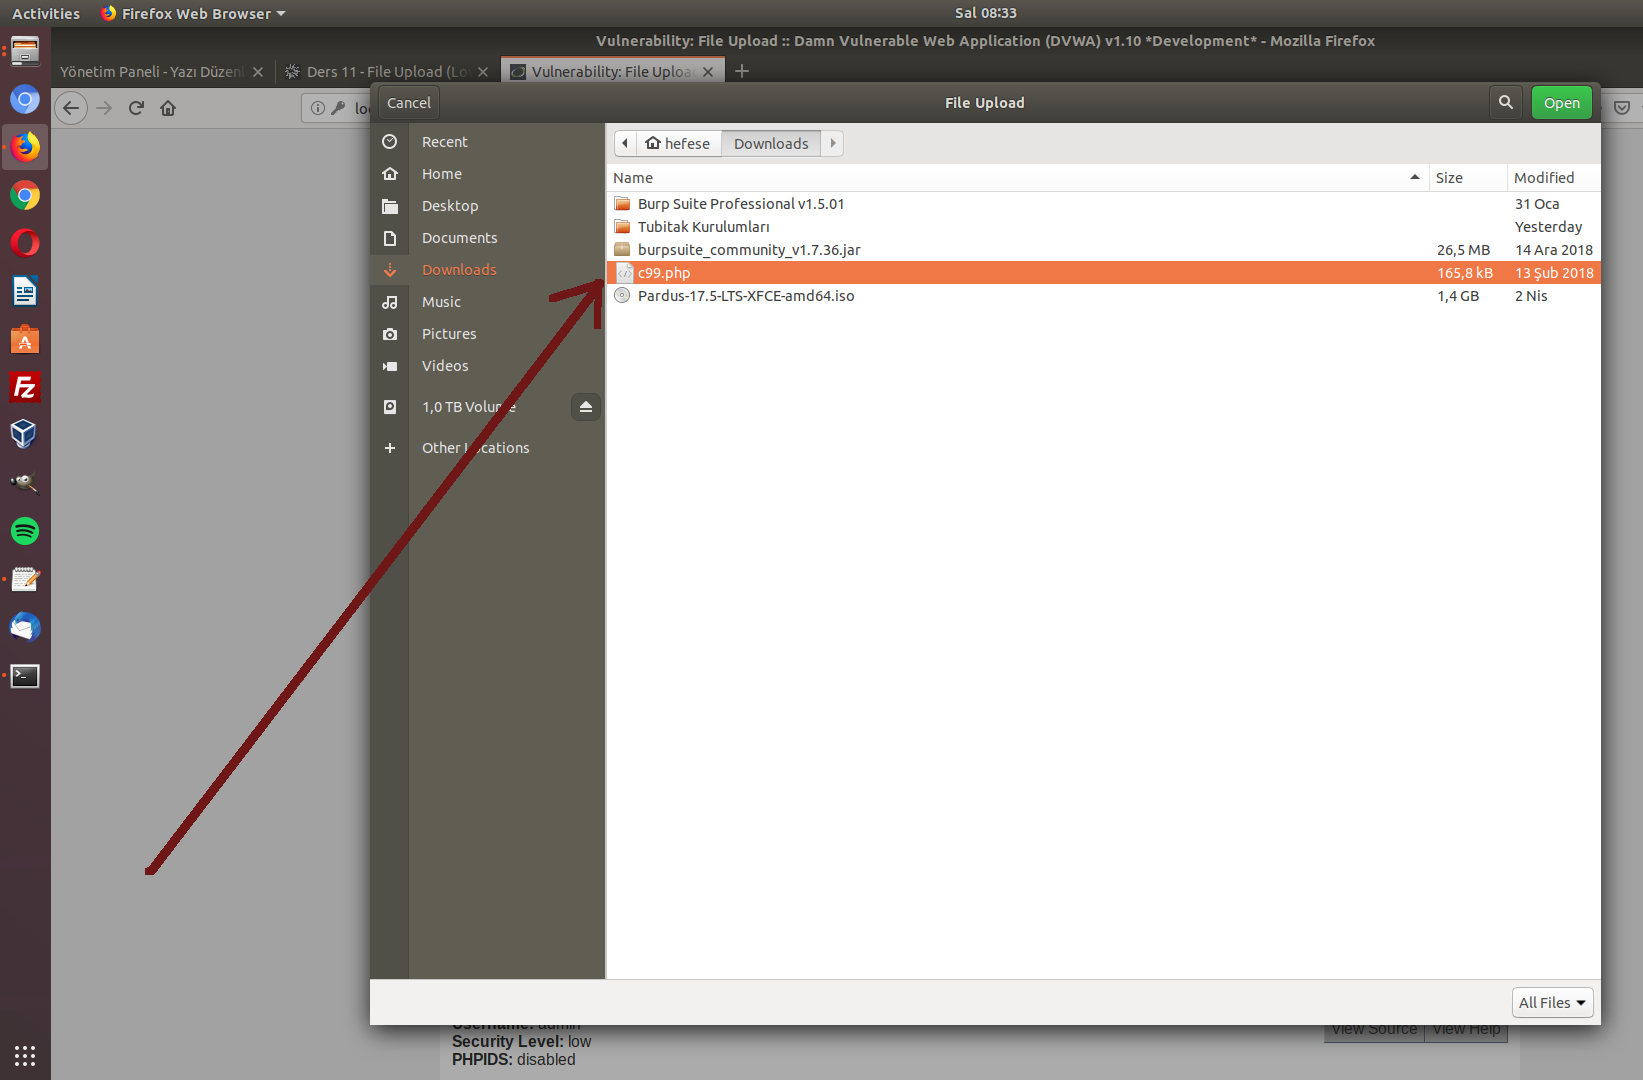Select Pardus-17.5-LTS-XFCE-amd64.iso file
This screenshot has width=1643, height=1080.
(x=1103, y=296)
